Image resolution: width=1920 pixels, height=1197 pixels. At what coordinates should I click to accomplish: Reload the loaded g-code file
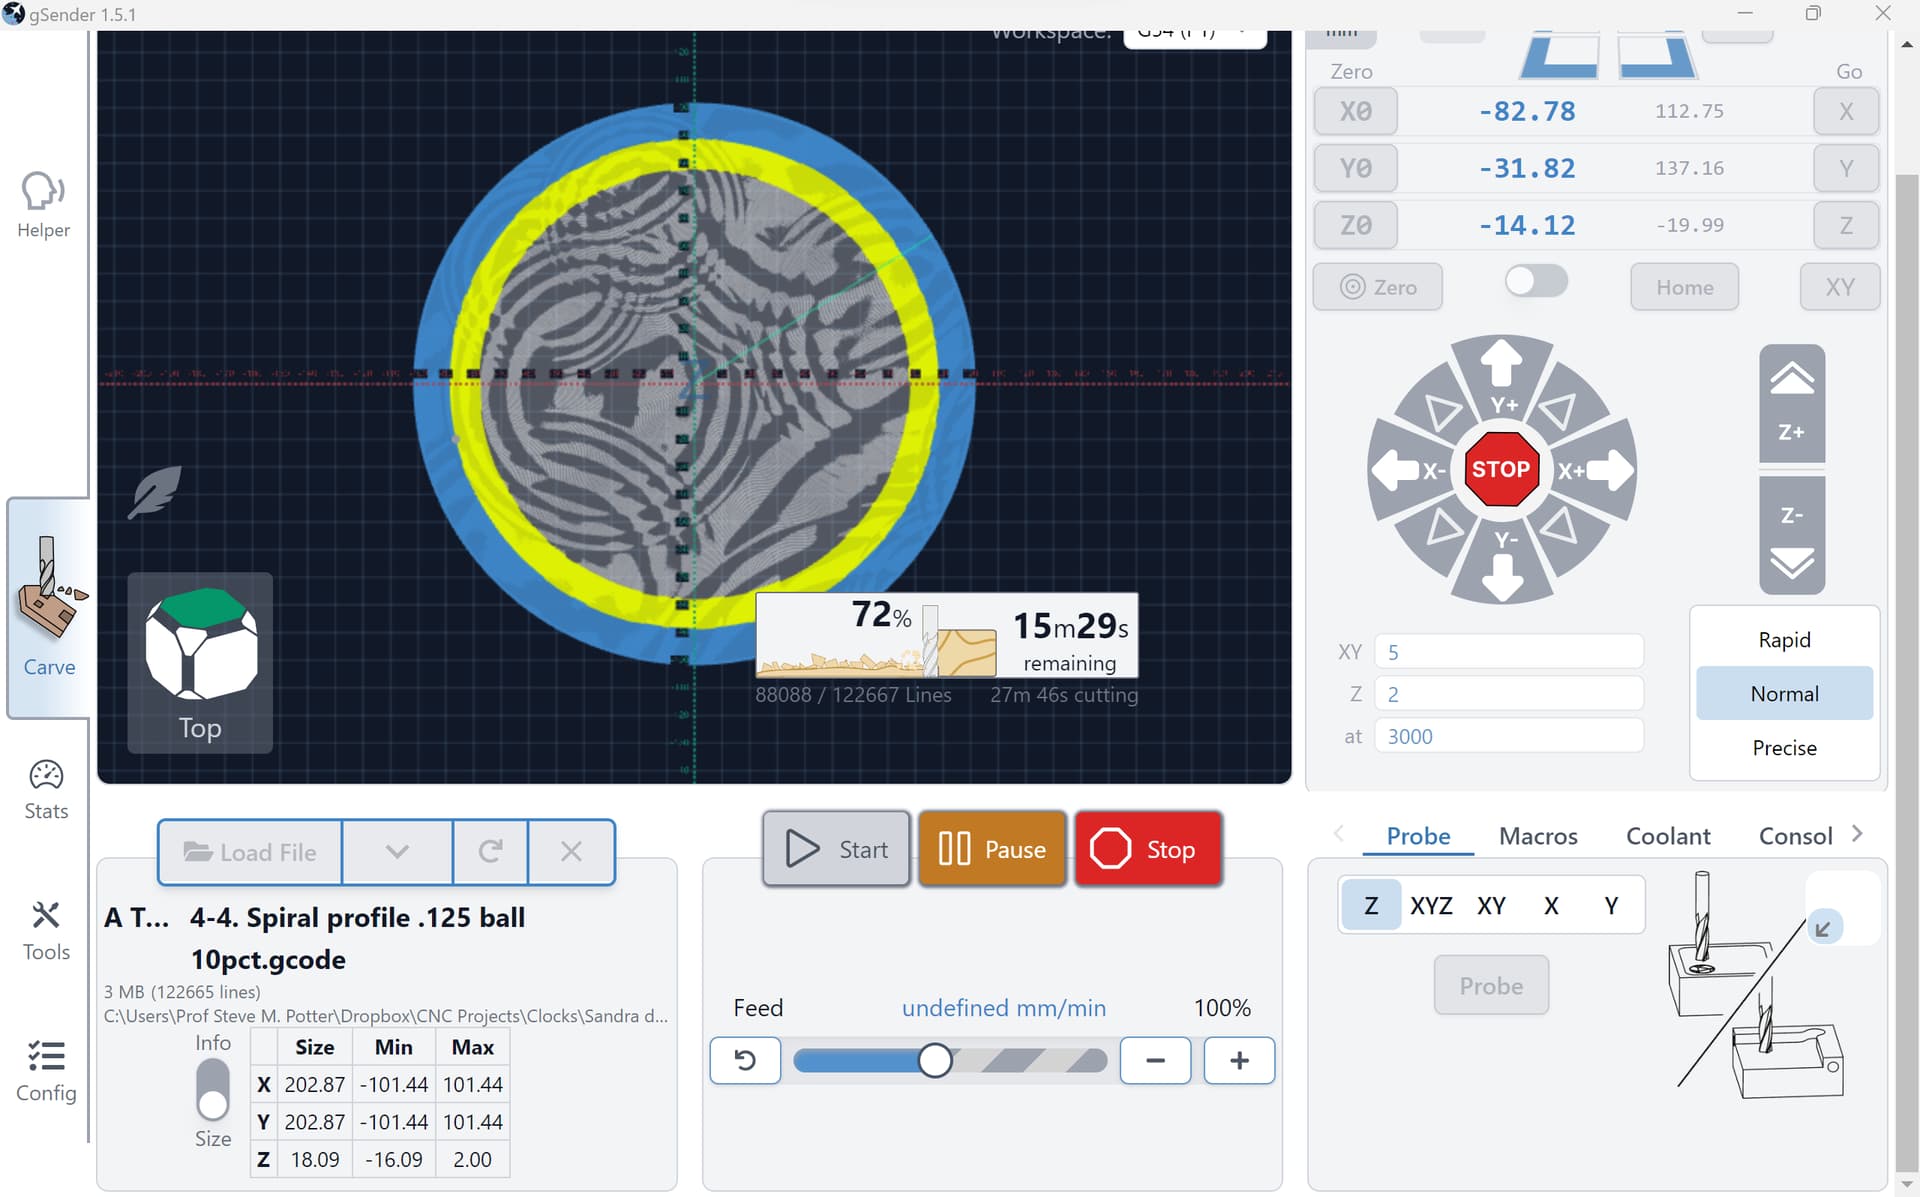(x=490, y=852)
